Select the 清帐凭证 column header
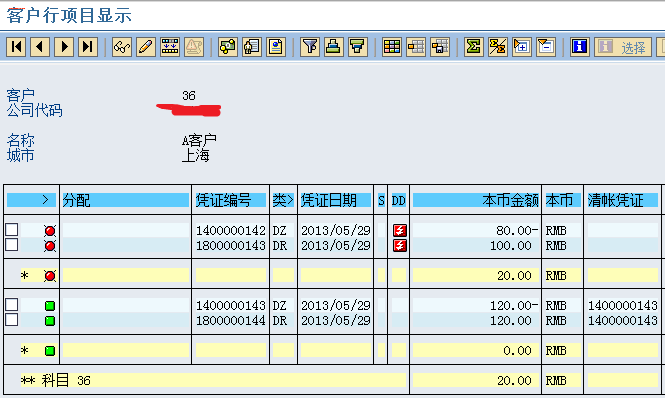This screenshot has height=398, width=665. pyautogui.click(x=622, y=200)
